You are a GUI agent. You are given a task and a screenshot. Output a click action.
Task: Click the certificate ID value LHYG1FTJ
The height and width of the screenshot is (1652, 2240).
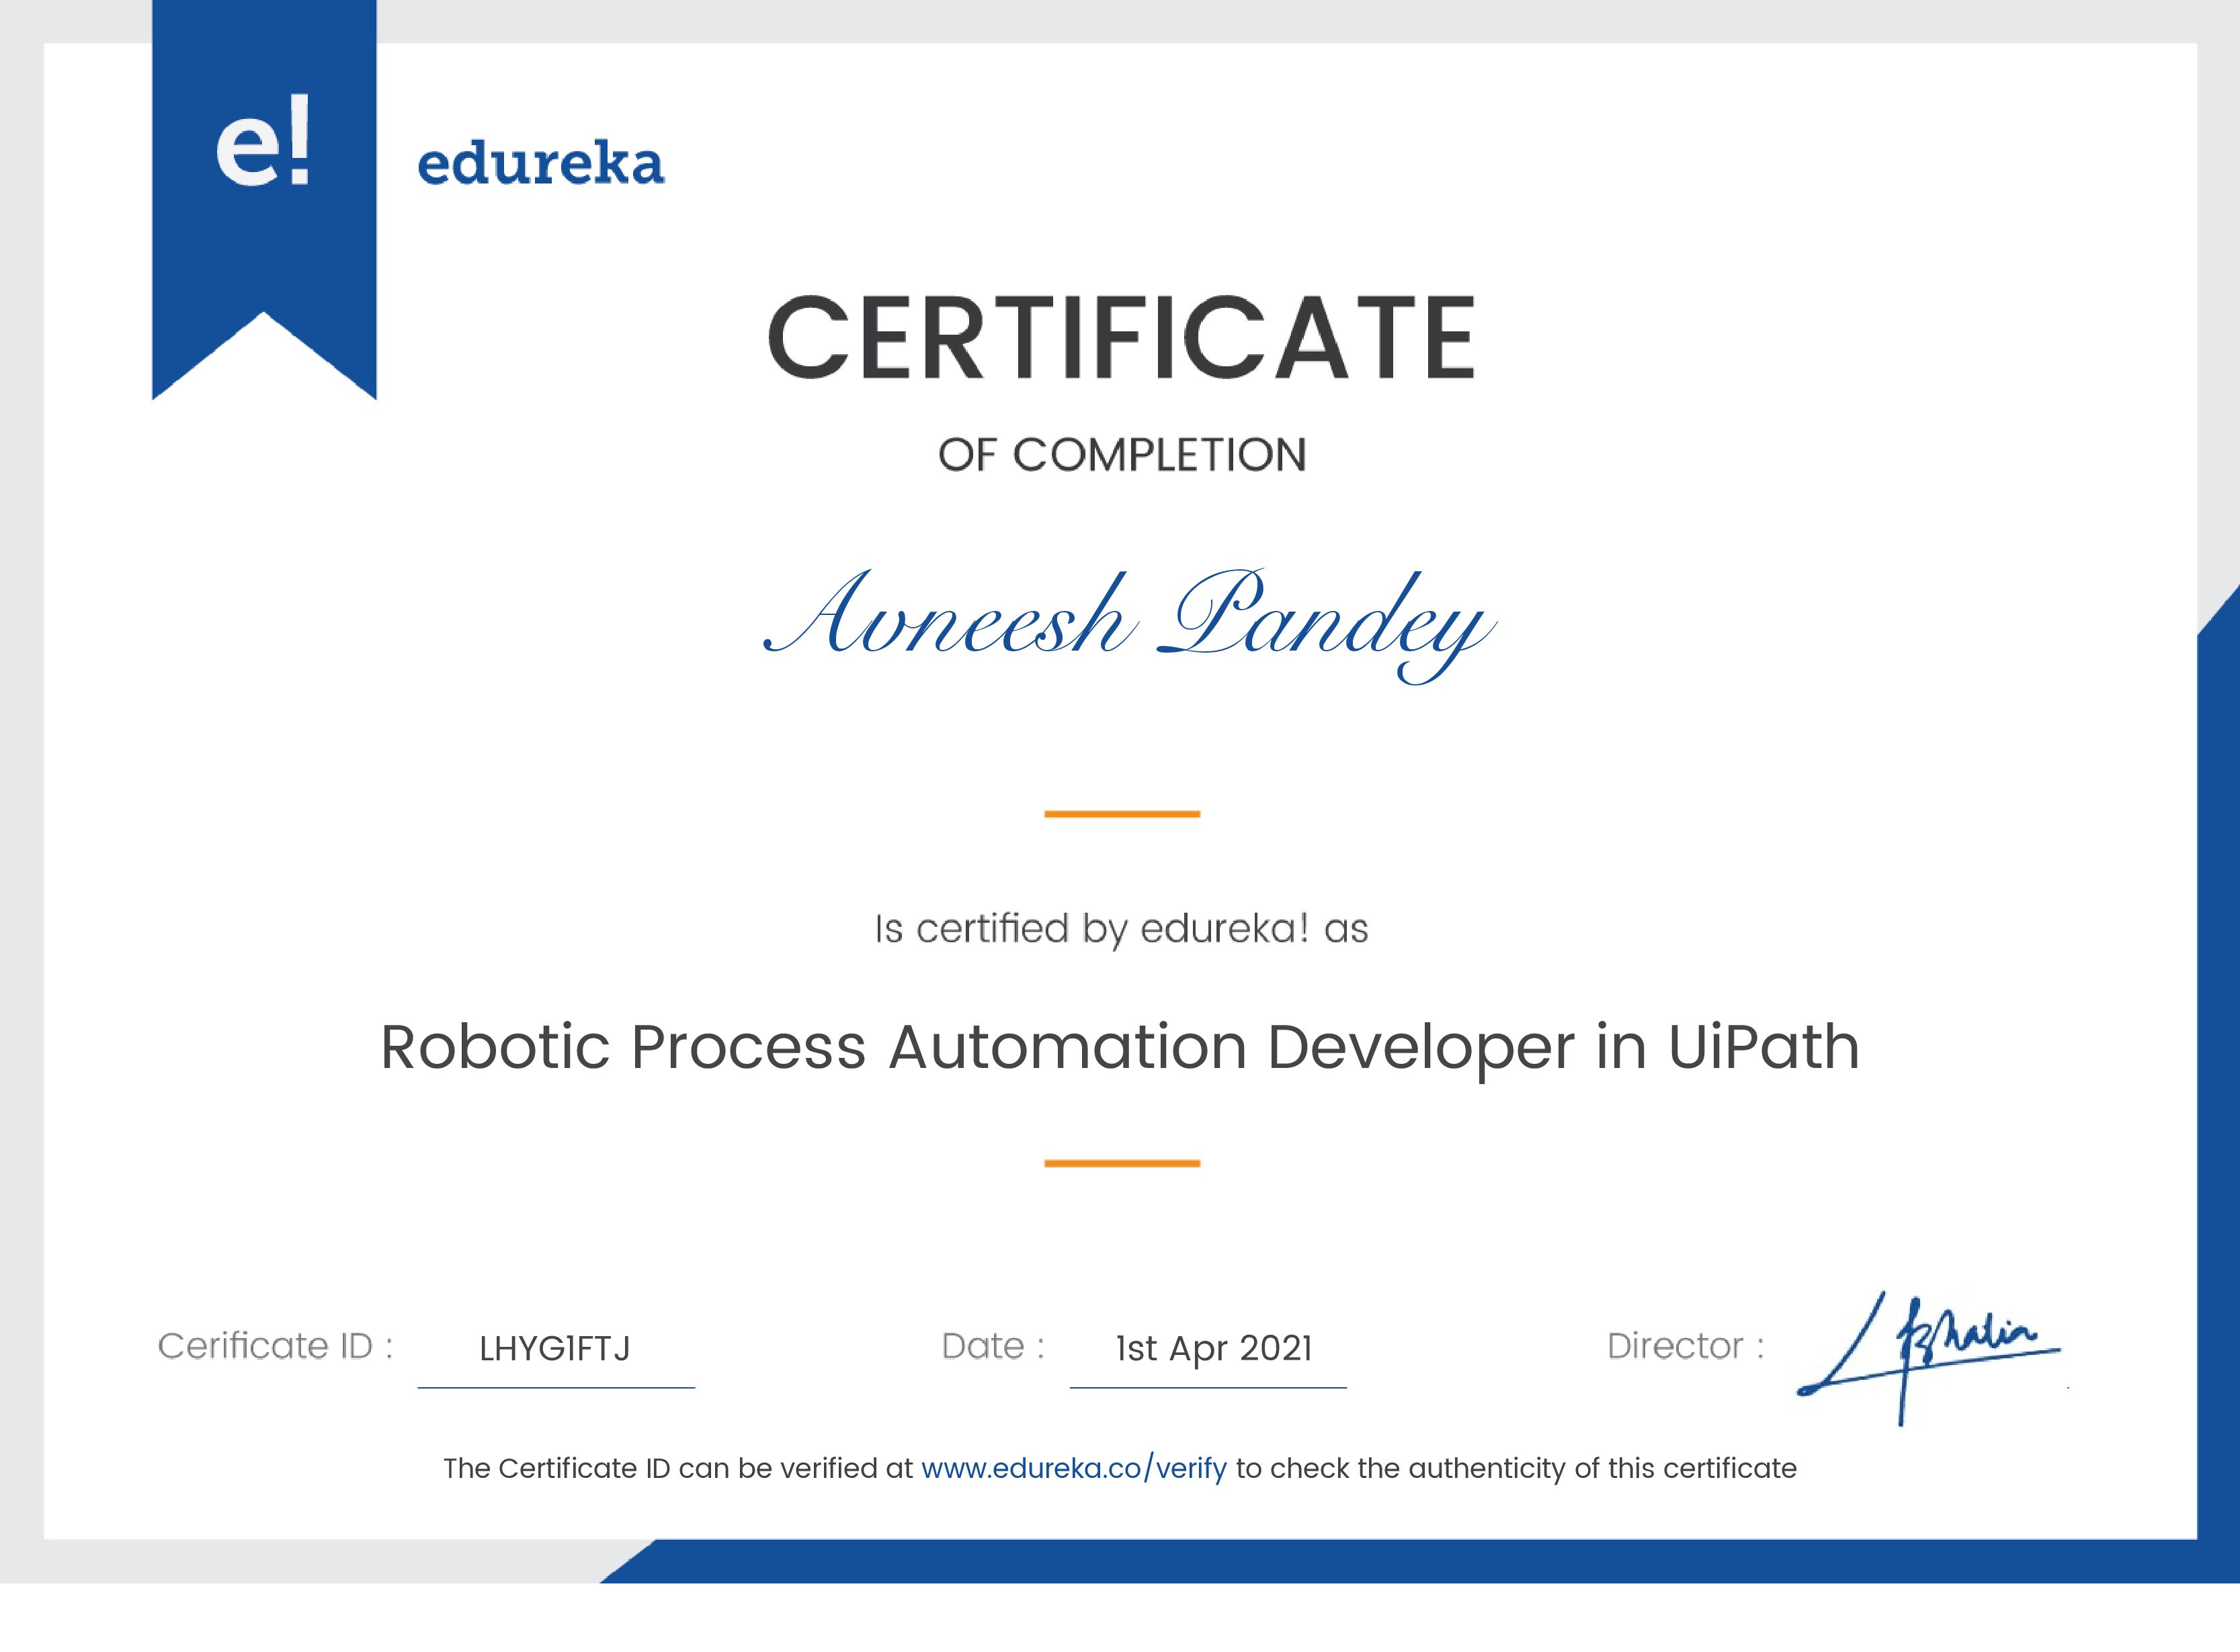pos(555,1349)
